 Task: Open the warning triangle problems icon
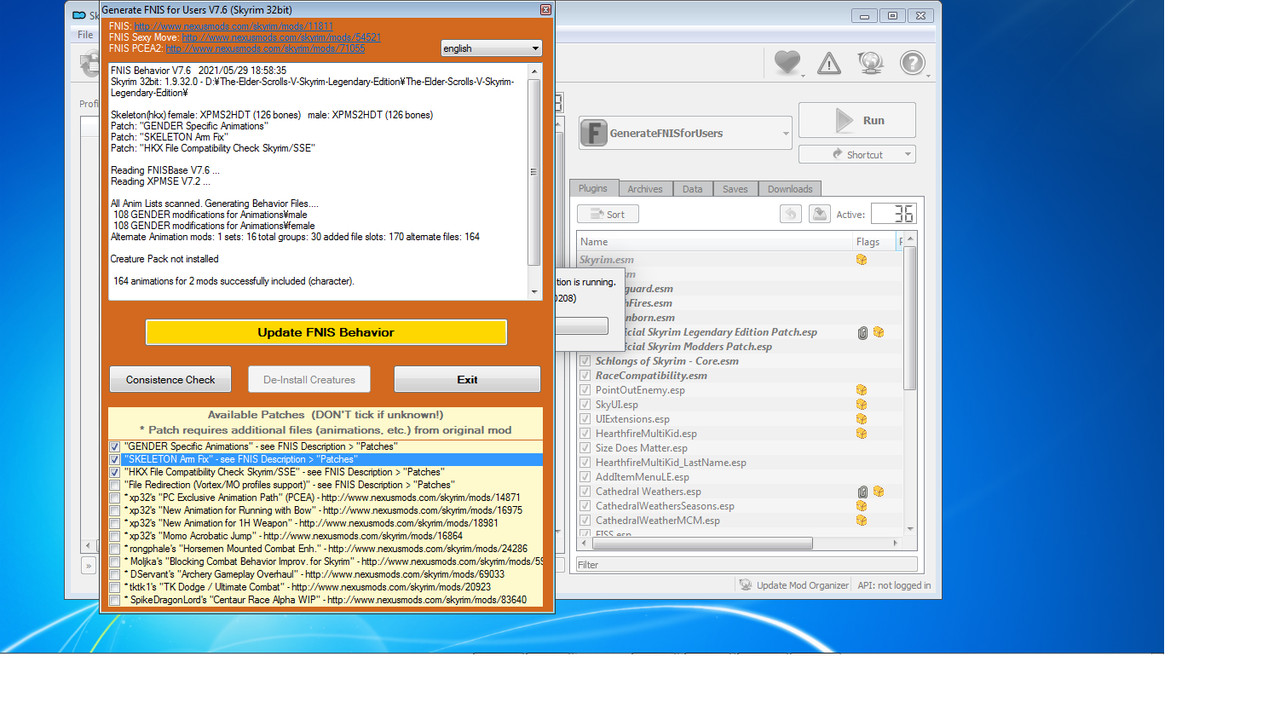click(x=829, y=64)
